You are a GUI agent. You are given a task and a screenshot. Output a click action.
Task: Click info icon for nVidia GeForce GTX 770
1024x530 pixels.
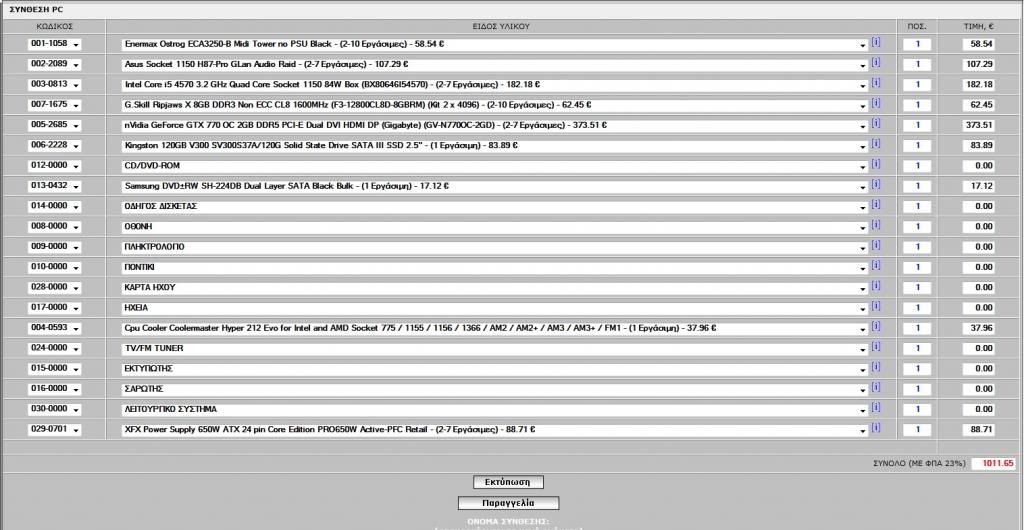point(876,124)
